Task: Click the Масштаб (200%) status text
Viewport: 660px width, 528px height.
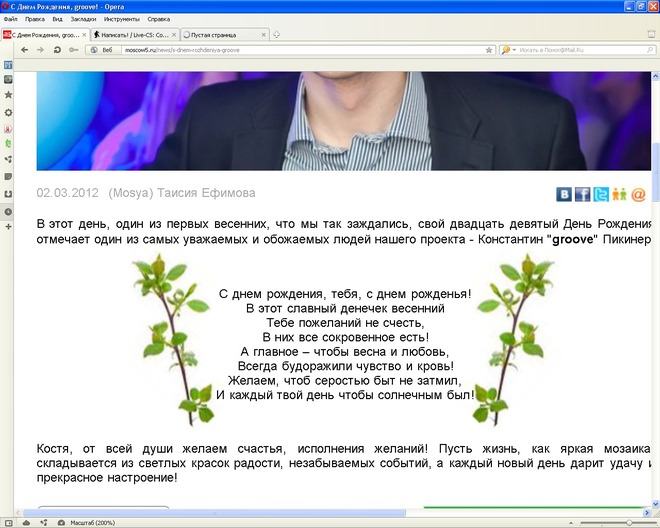Action: tap(93, 523)
